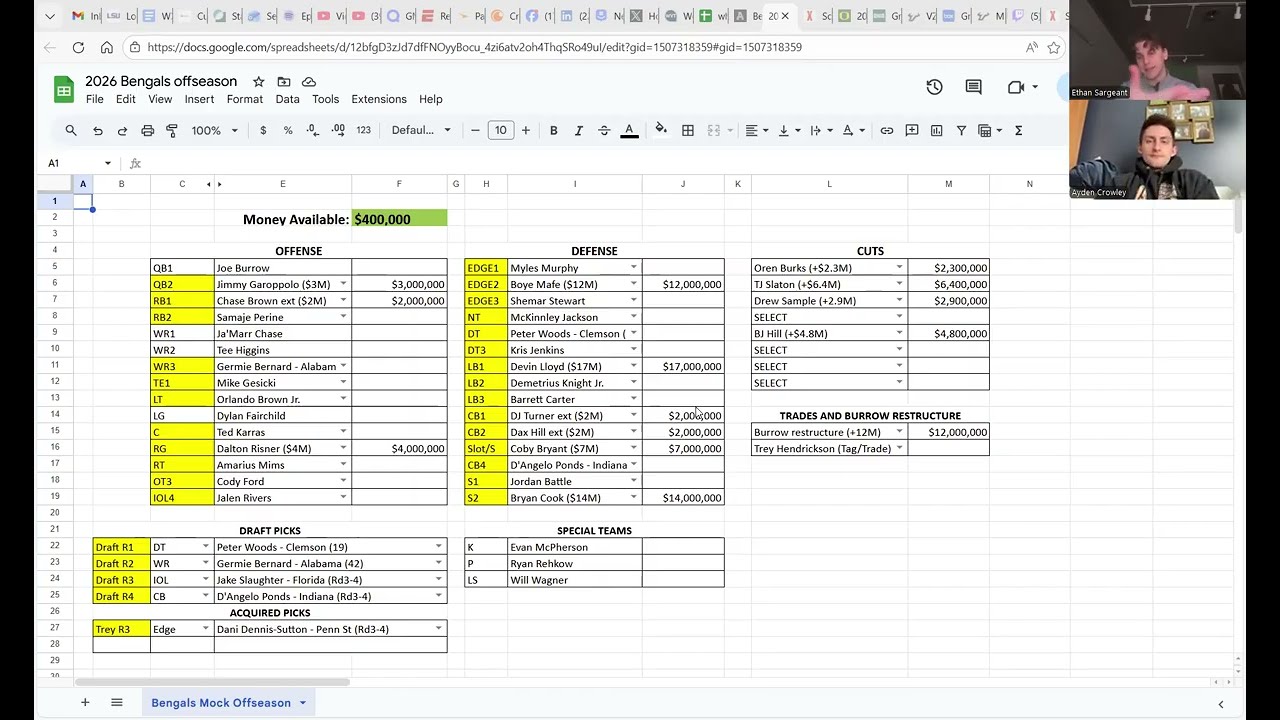Open the functions sigma menu
This screenshot has width=1280, height=720.
pos(1018,130)
